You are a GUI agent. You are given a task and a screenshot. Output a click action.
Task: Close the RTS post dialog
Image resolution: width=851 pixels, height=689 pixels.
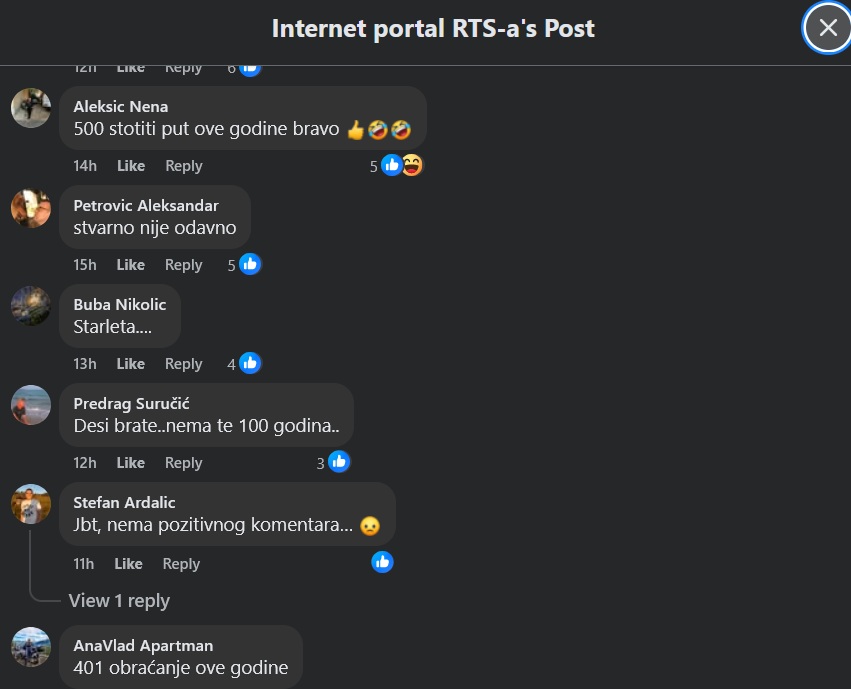pyautogui.click(x=827, y=28)
